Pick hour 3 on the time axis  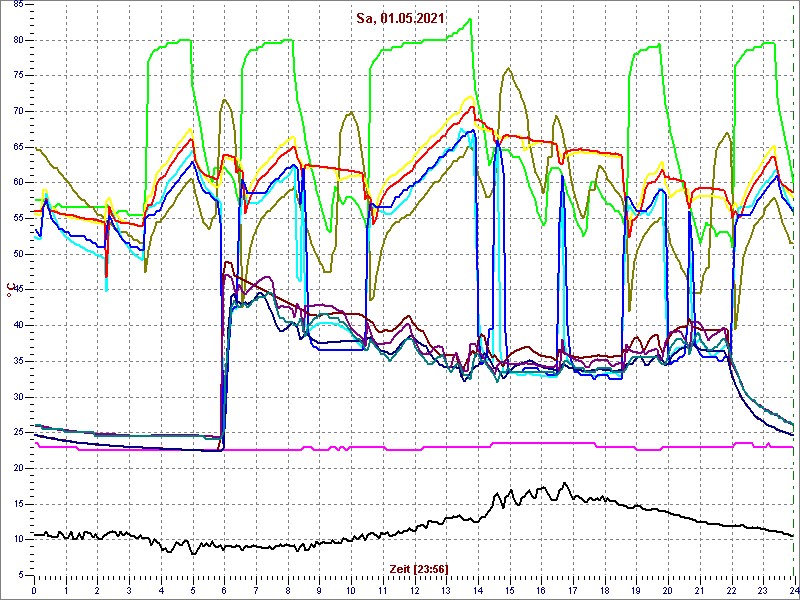(x=129, y=590)
